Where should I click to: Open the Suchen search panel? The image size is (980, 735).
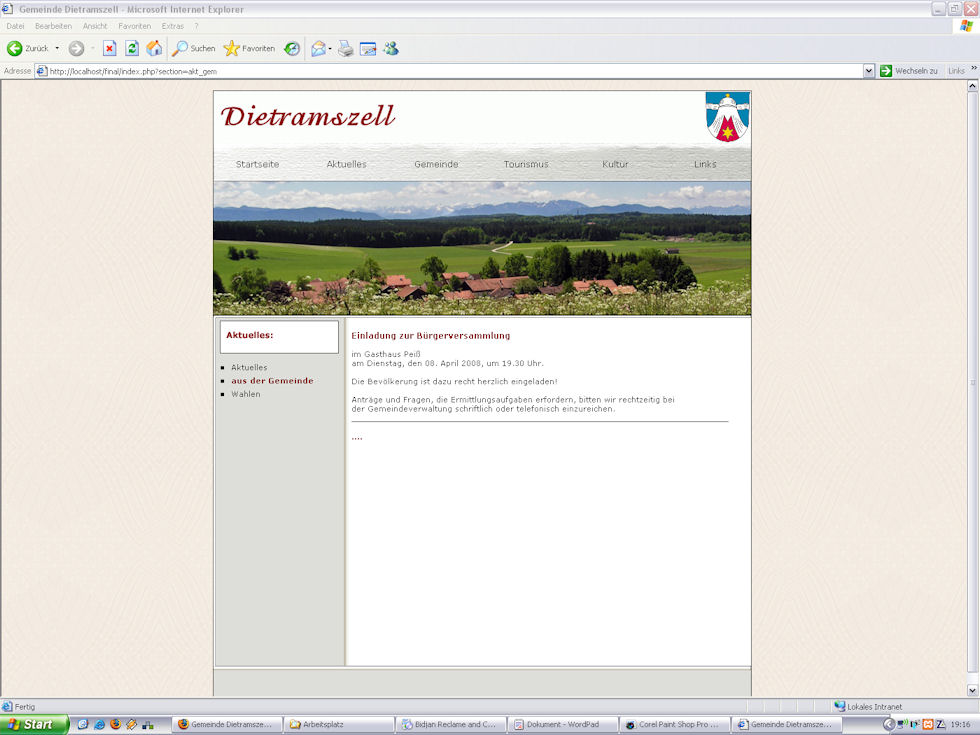point(193,48)
